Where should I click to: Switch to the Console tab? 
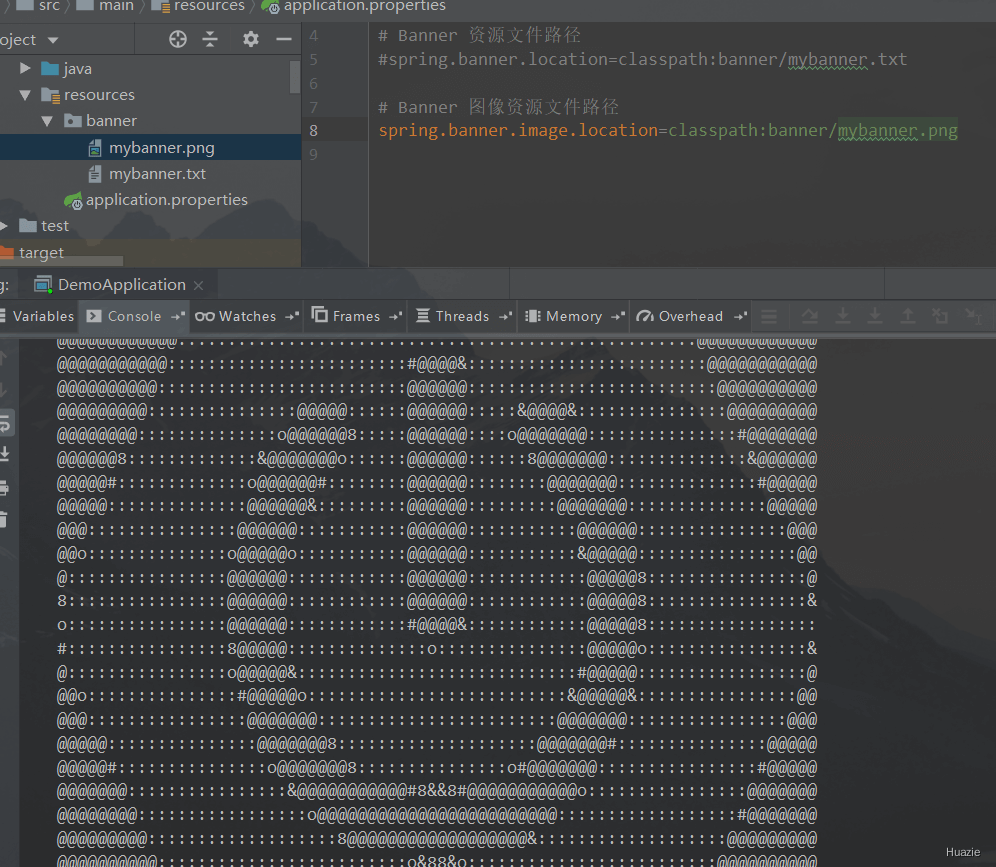(x=134, y=316)
